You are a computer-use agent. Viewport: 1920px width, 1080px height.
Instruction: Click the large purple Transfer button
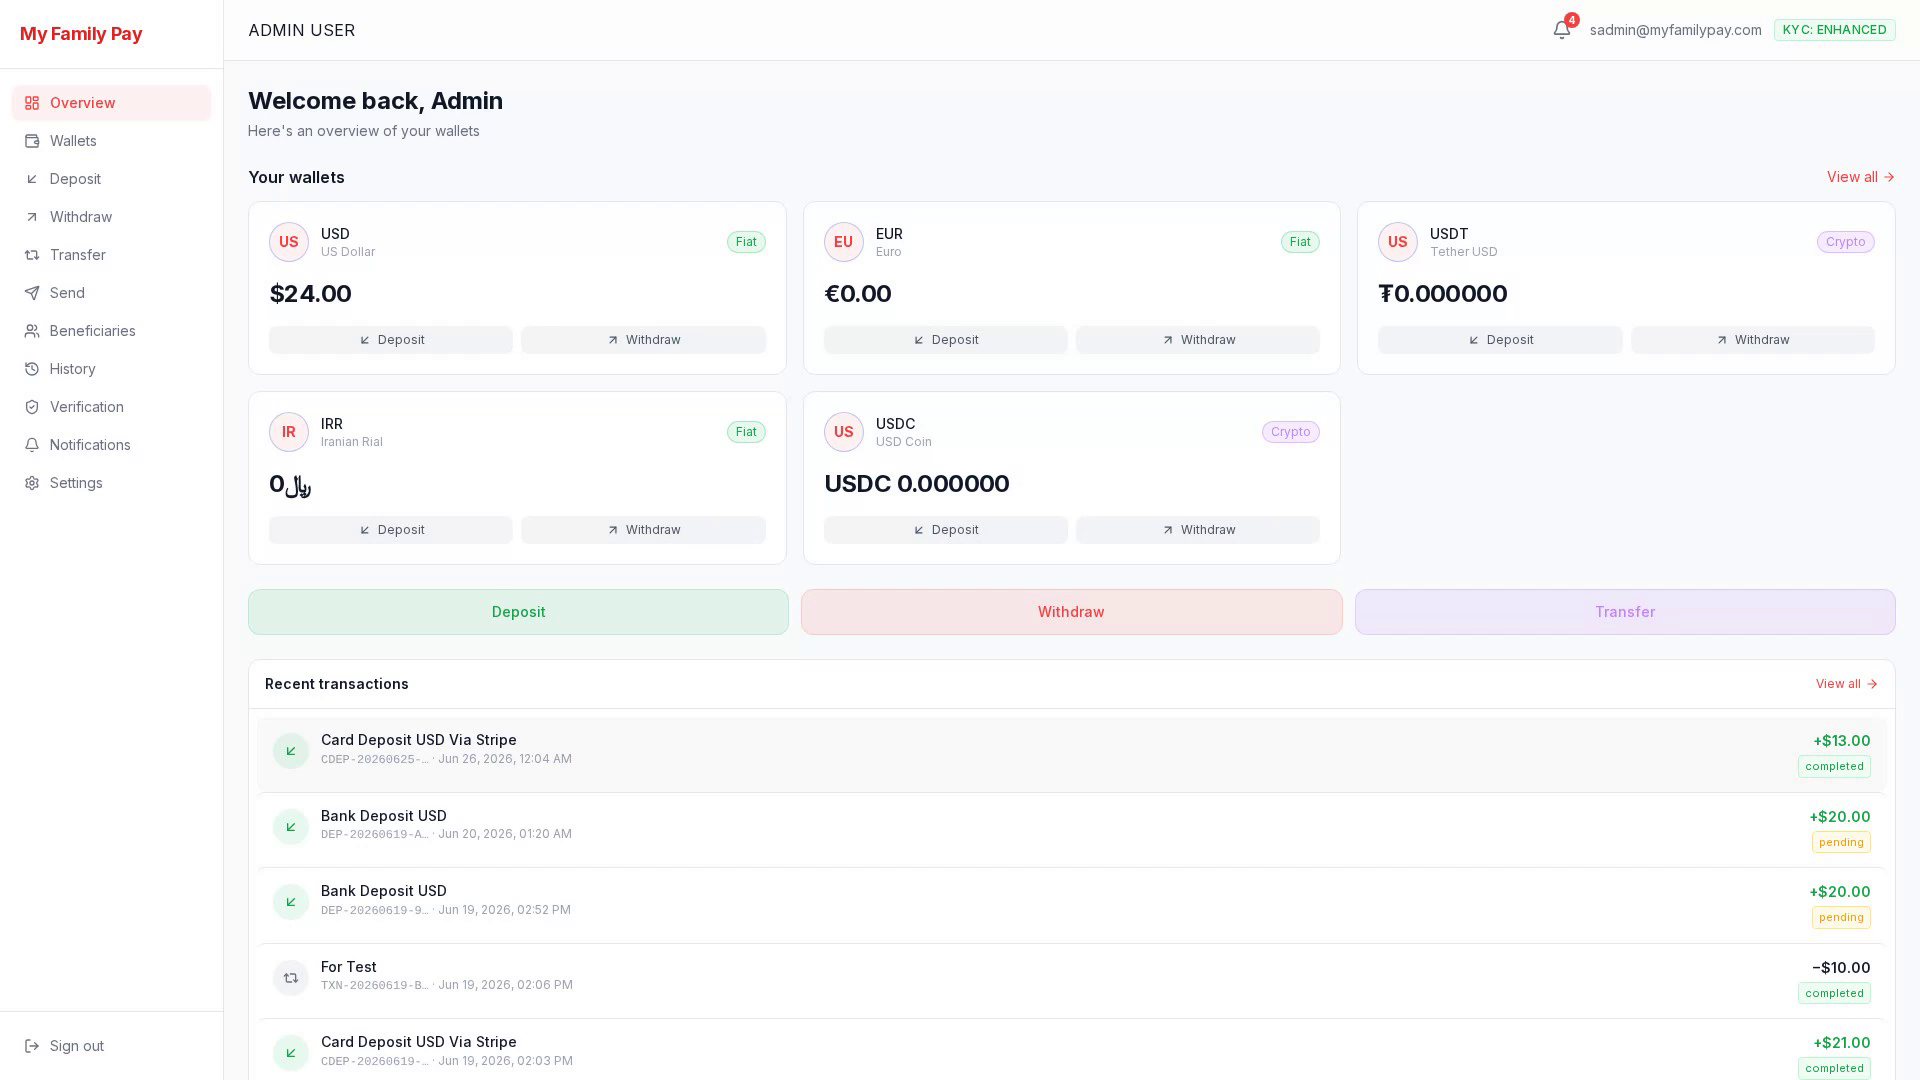(x=1625, y=612)
